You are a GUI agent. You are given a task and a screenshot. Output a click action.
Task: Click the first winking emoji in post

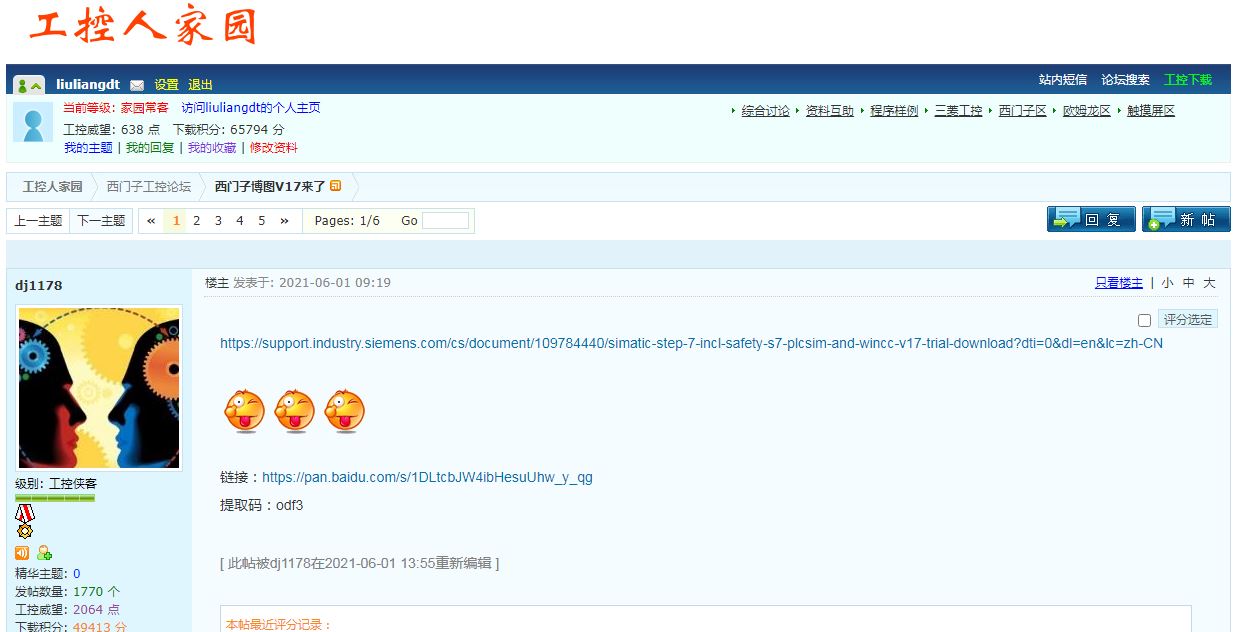click(x=244, y=411)
